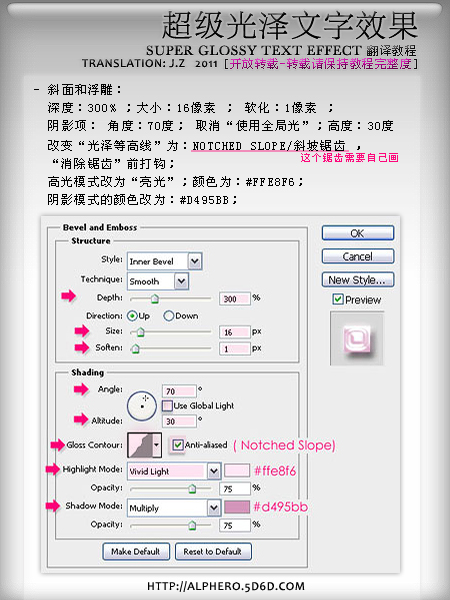Image resolution: width=450 pixels, height=600 pixels.
Task: Click the Soften value field showing 1
Action: pyautogui.click(x=235, y=348)
